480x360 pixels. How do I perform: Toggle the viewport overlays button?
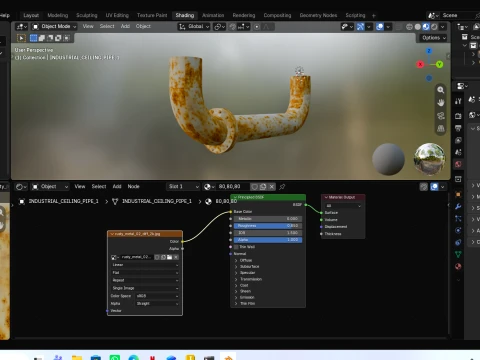click(x=380, y=27)
